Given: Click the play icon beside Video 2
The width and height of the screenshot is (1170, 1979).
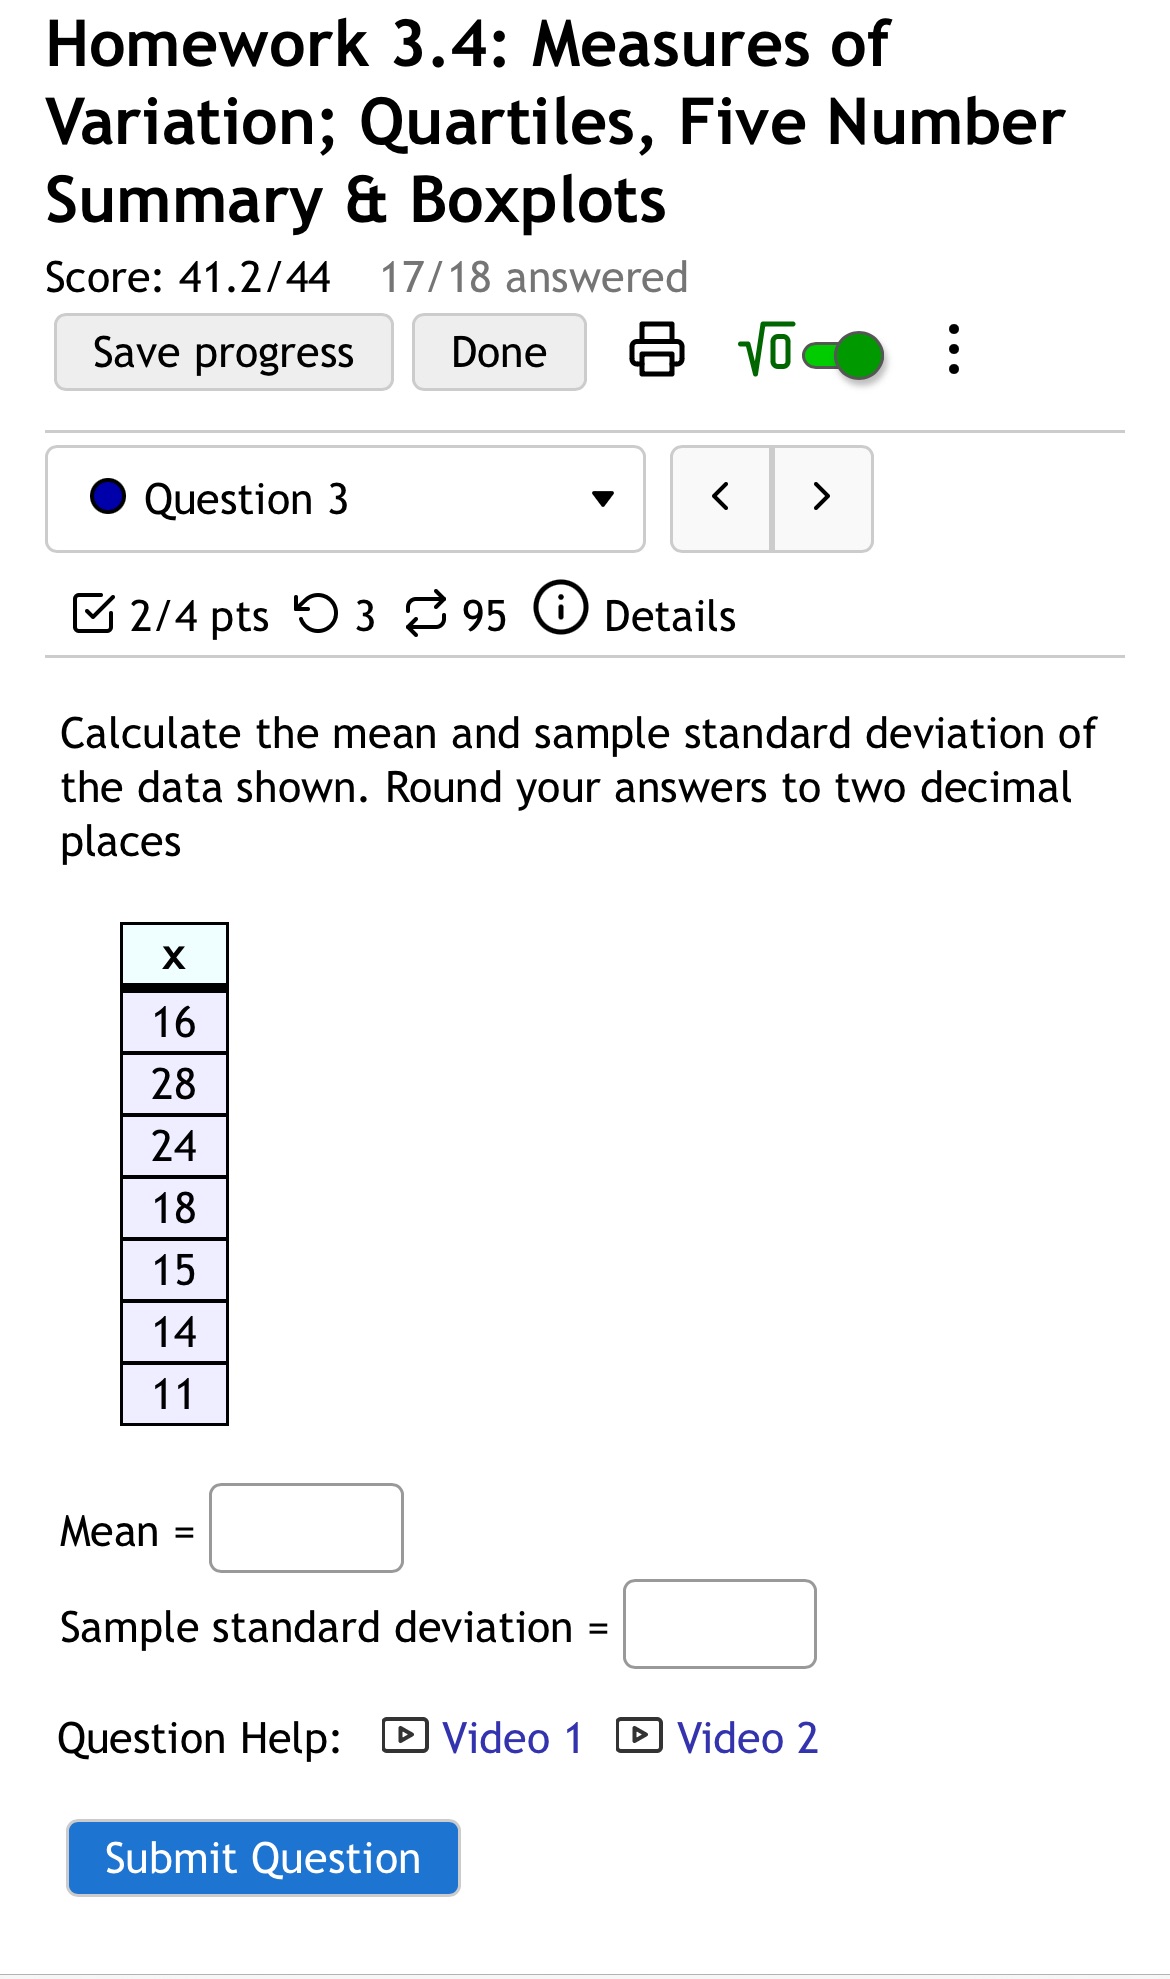Looking at the screenshot, I should coord(640,1737).
